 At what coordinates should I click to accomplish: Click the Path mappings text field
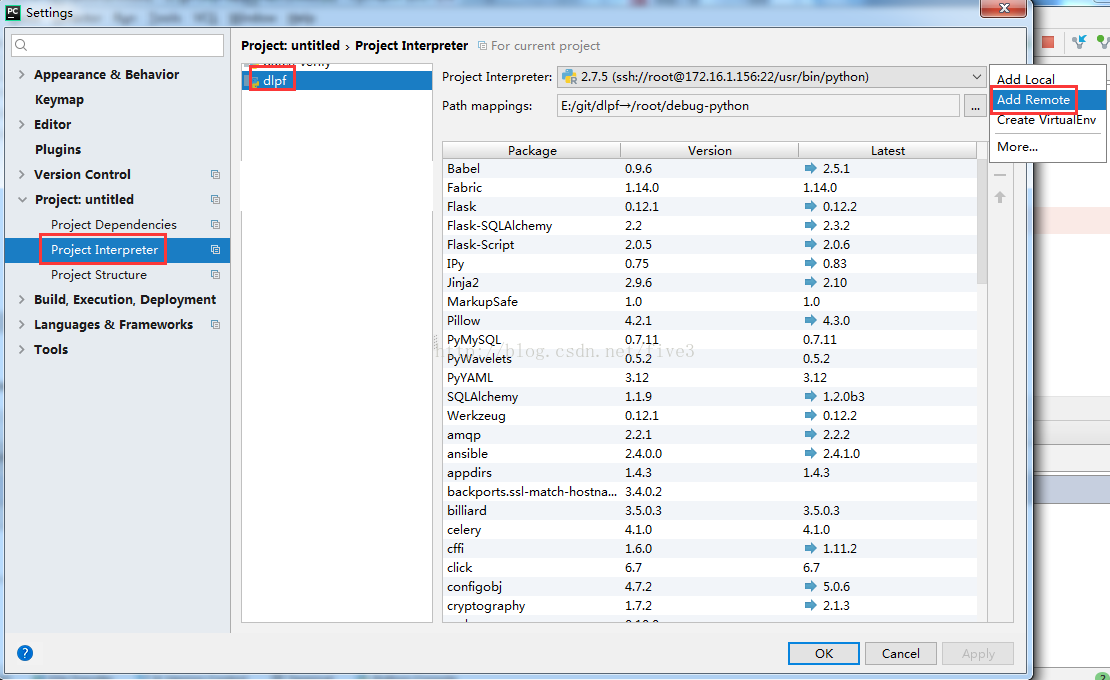click(x=758, y=106)
